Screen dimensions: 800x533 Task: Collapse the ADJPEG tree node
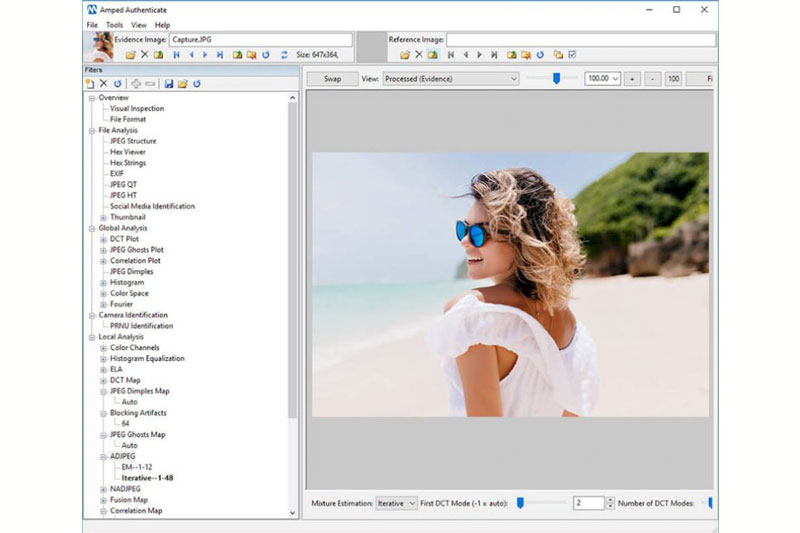coord(104,456)
